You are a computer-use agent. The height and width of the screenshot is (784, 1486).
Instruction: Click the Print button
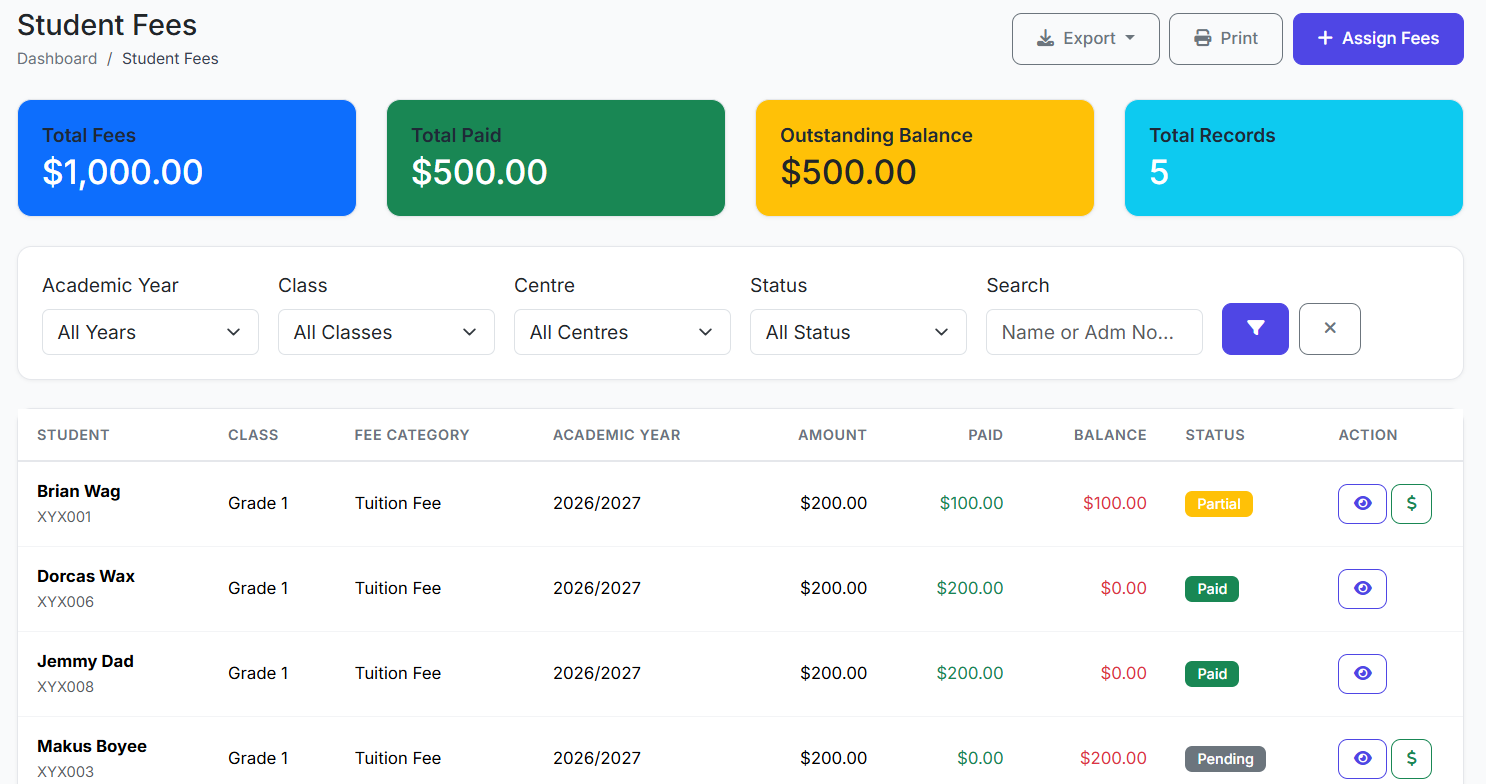tap(1225, 39)
